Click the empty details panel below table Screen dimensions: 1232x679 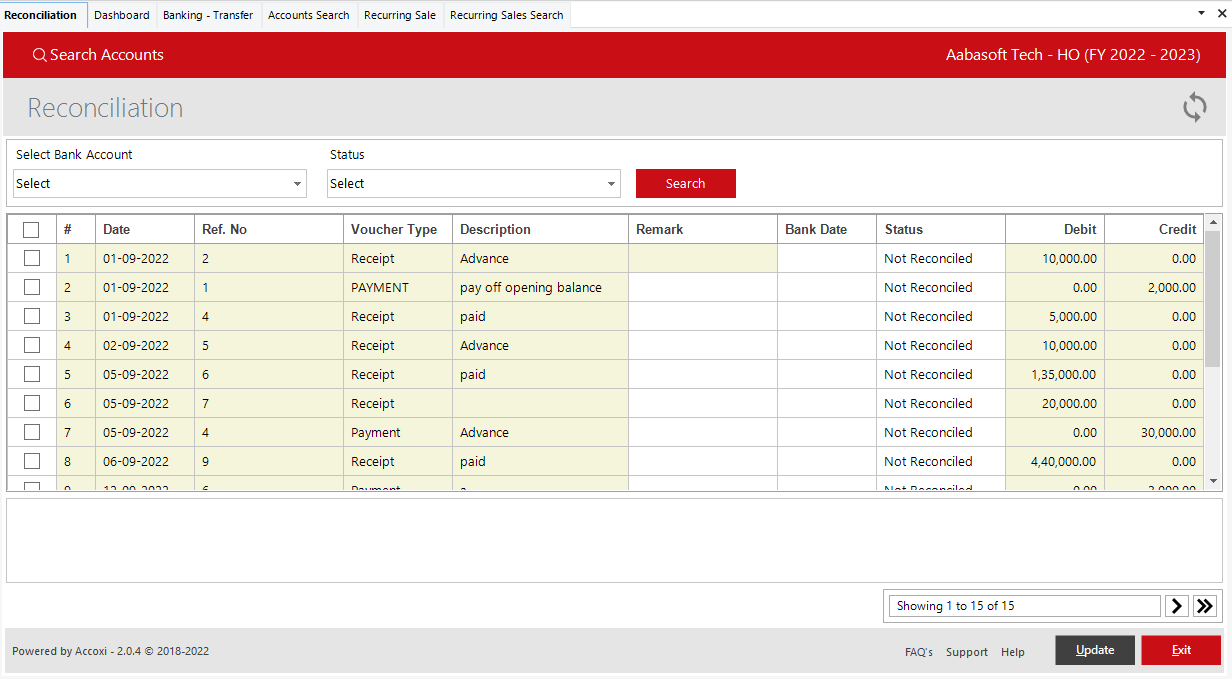click(x=614, y=540)
